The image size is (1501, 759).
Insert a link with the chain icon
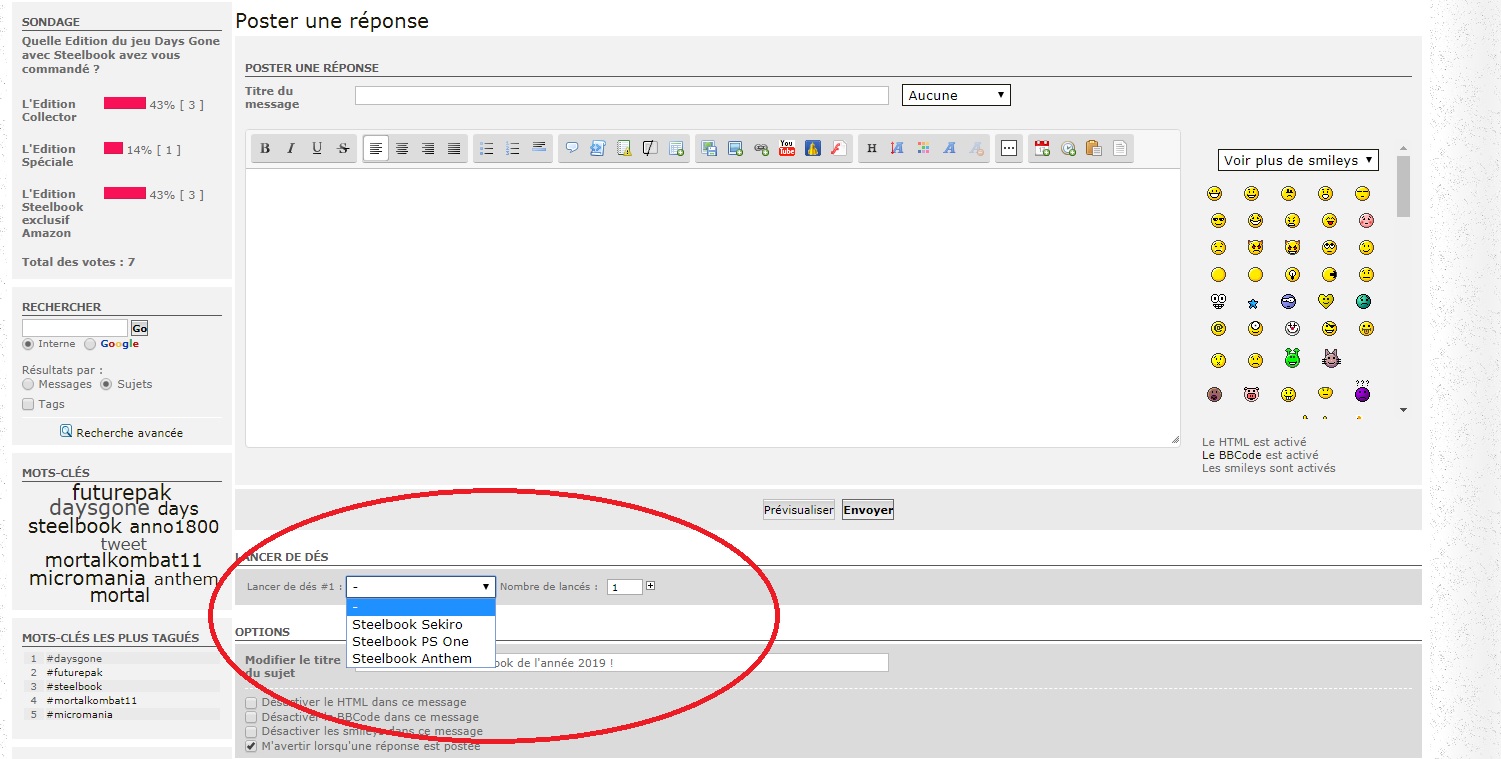coord(761,148)
